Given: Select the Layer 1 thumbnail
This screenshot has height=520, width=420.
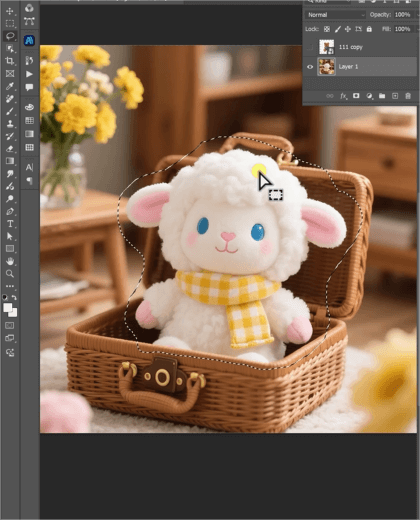Looking at the screenshot, I should point(327,67).
